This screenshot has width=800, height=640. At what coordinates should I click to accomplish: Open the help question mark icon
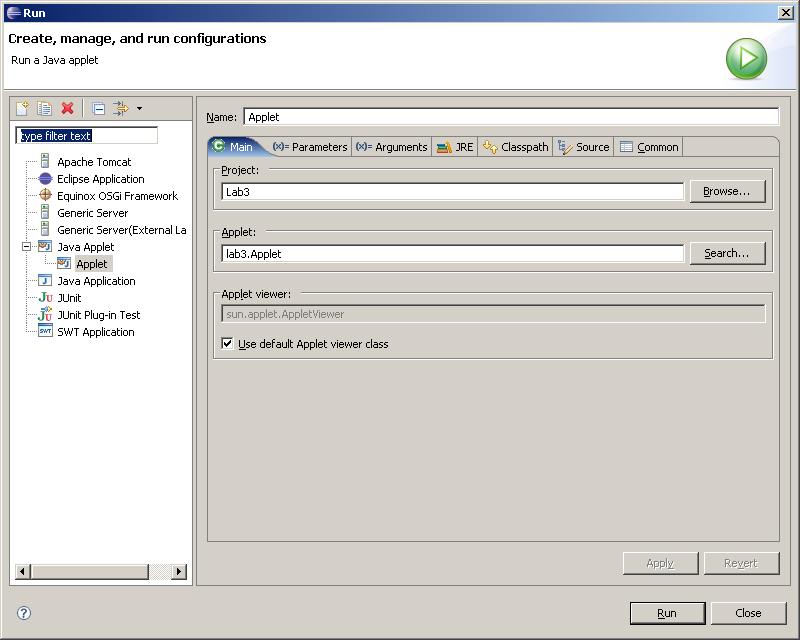(x=24, y=613)
